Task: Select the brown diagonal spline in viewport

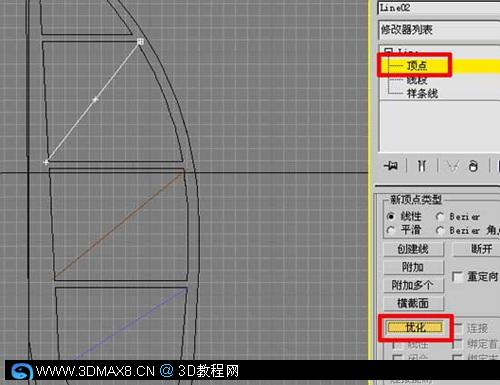Action: tap(119, 225)
